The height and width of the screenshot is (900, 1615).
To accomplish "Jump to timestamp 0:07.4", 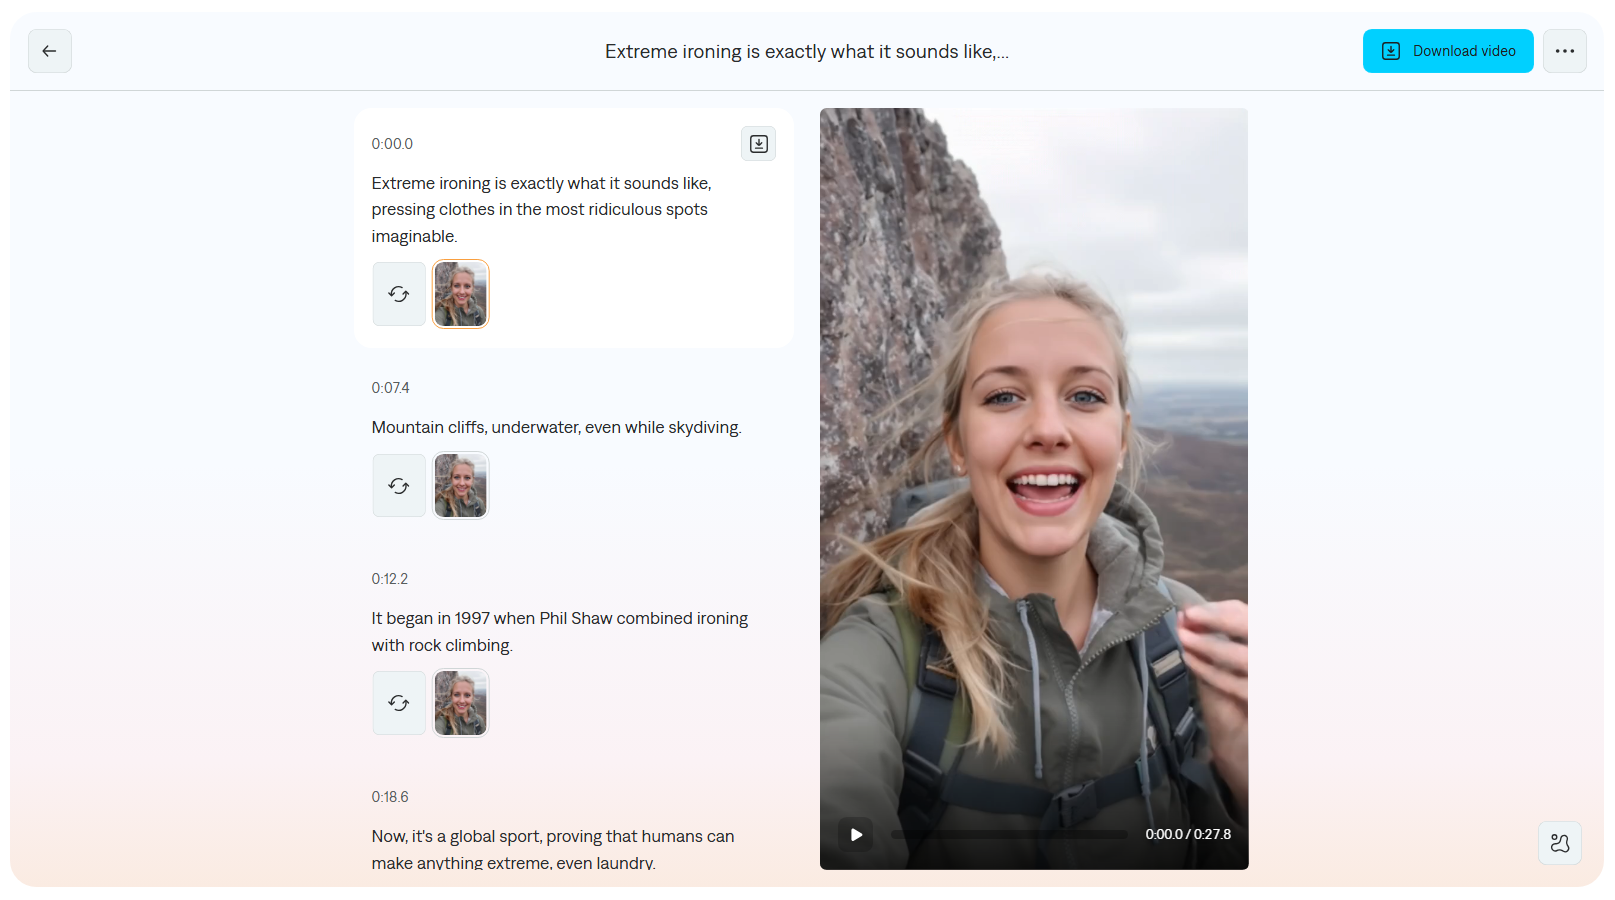I will [389, 388].
